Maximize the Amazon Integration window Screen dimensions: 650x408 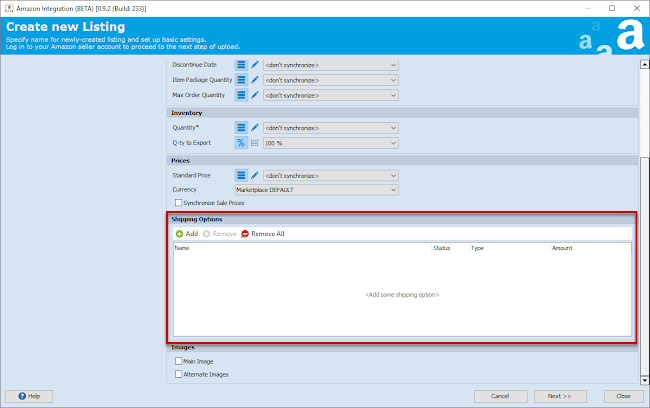612,8
